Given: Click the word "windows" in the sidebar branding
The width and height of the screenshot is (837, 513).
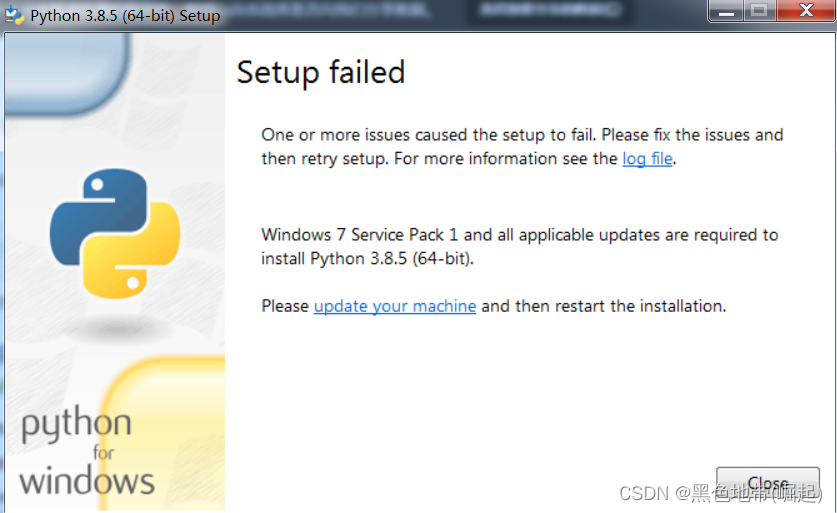Looking at the screenshot, I should (87, 479).
